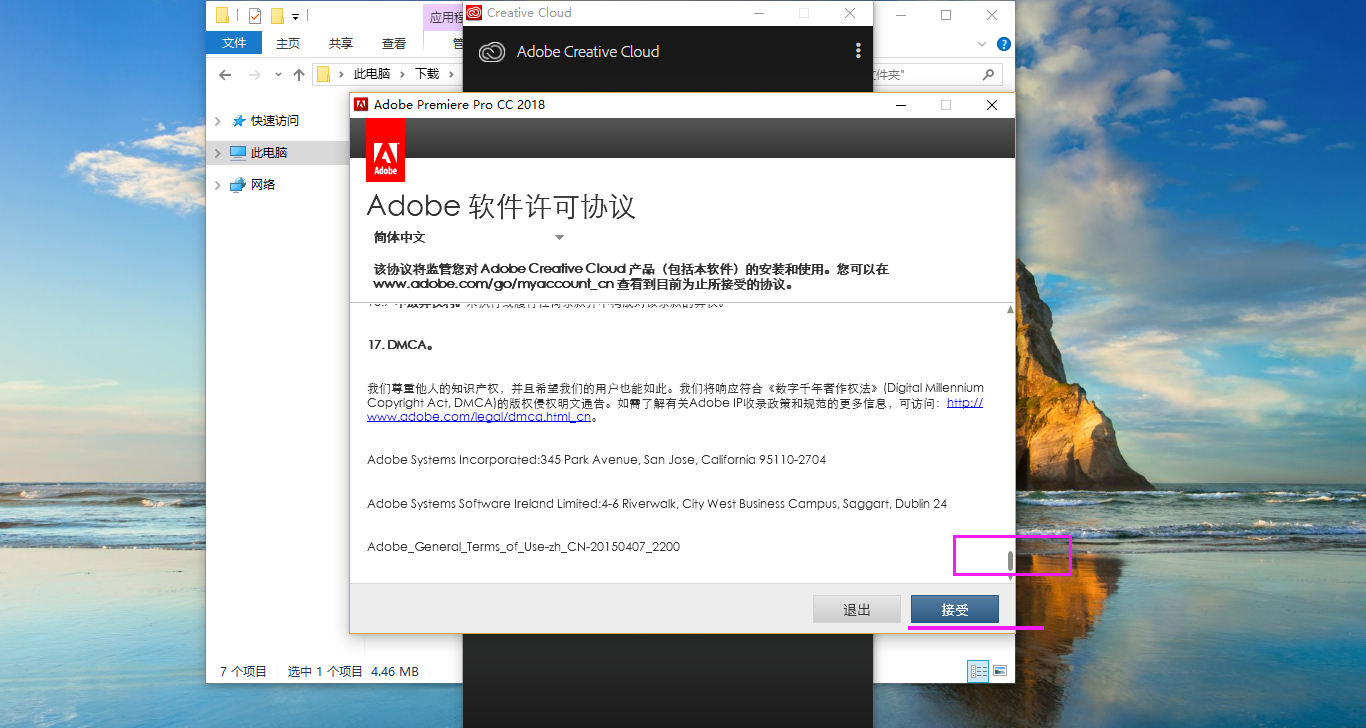Click the 'Adobe Systems Incorporated:345 Park Avenue' line
The width and height of the screenshot is (1366, 728).
click(x=597, y=460)
